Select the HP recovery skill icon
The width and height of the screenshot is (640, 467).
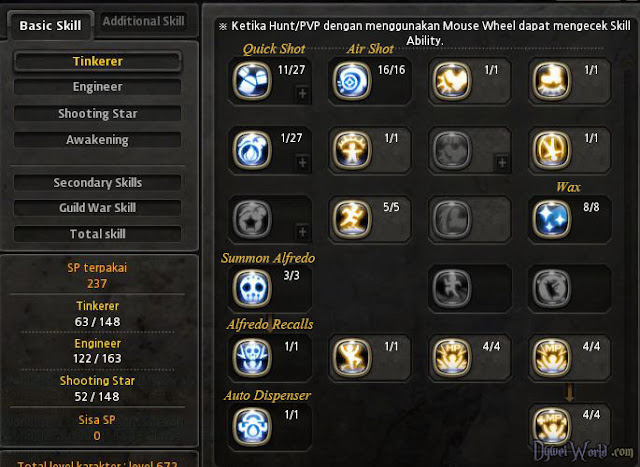(x=451, y=357)
